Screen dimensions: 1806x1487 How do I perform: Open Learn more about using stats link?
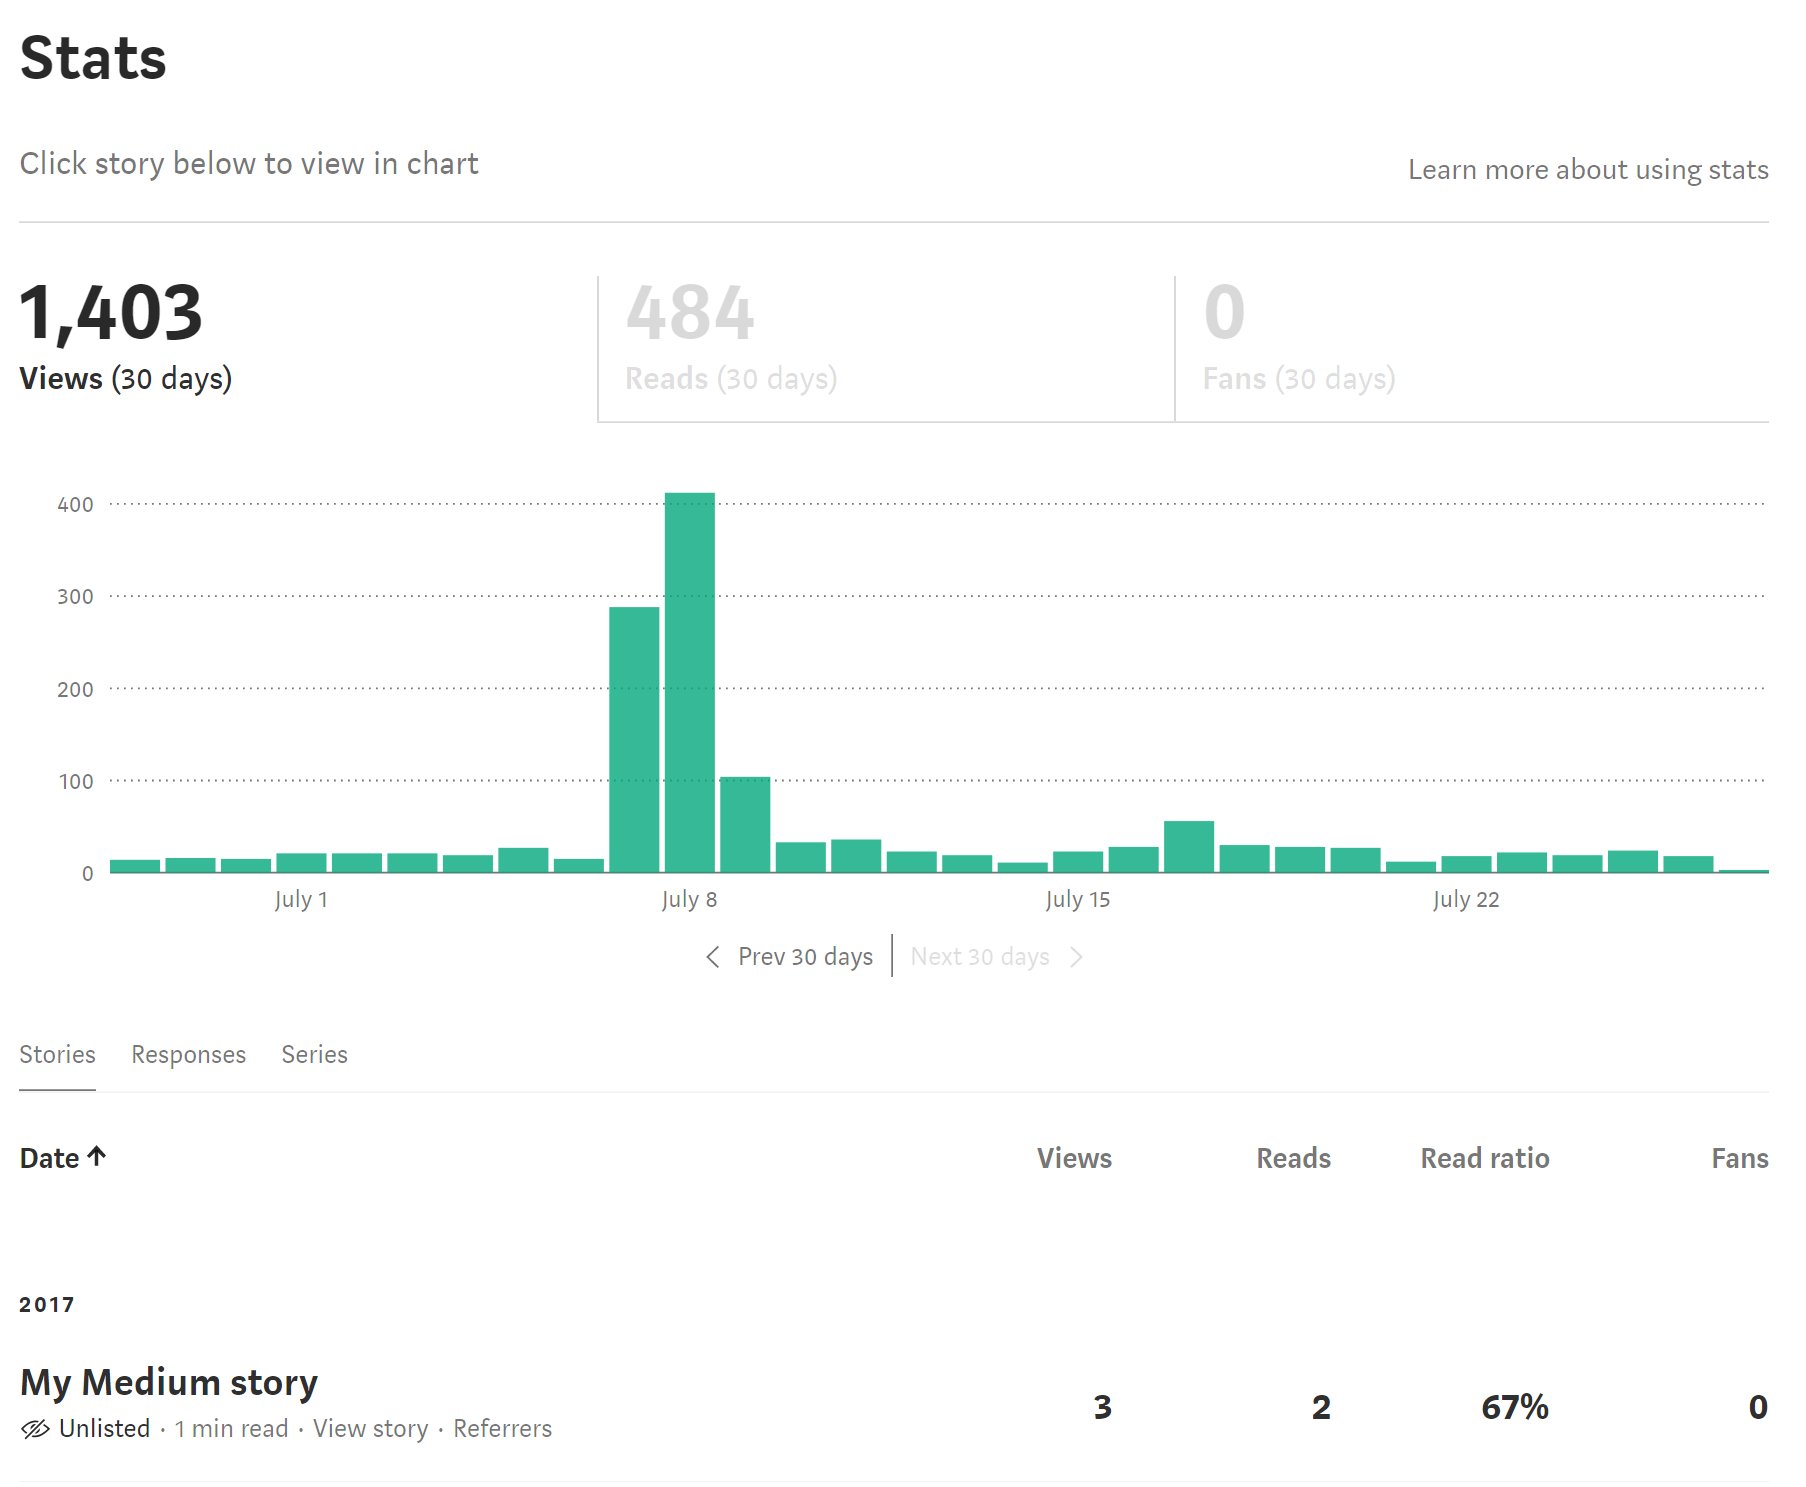pos(1587,170)
